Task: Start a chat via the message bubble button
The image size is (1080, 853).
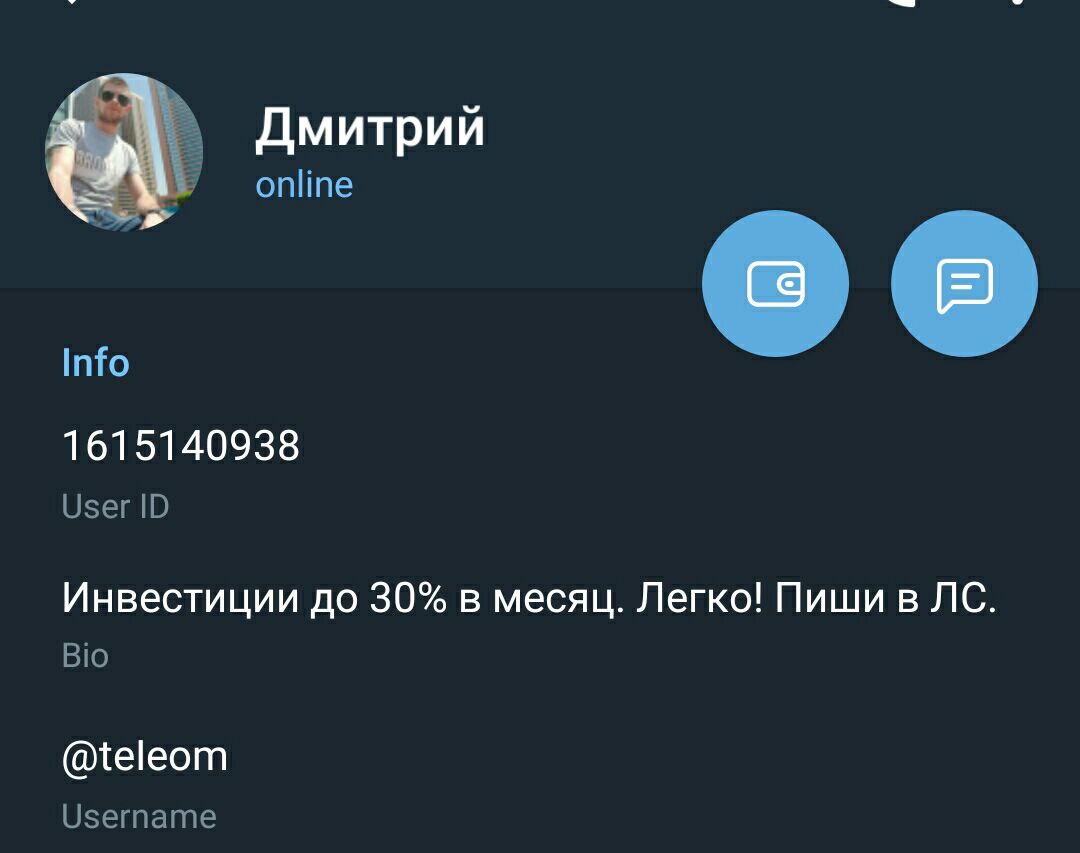Action: (964, 283)
